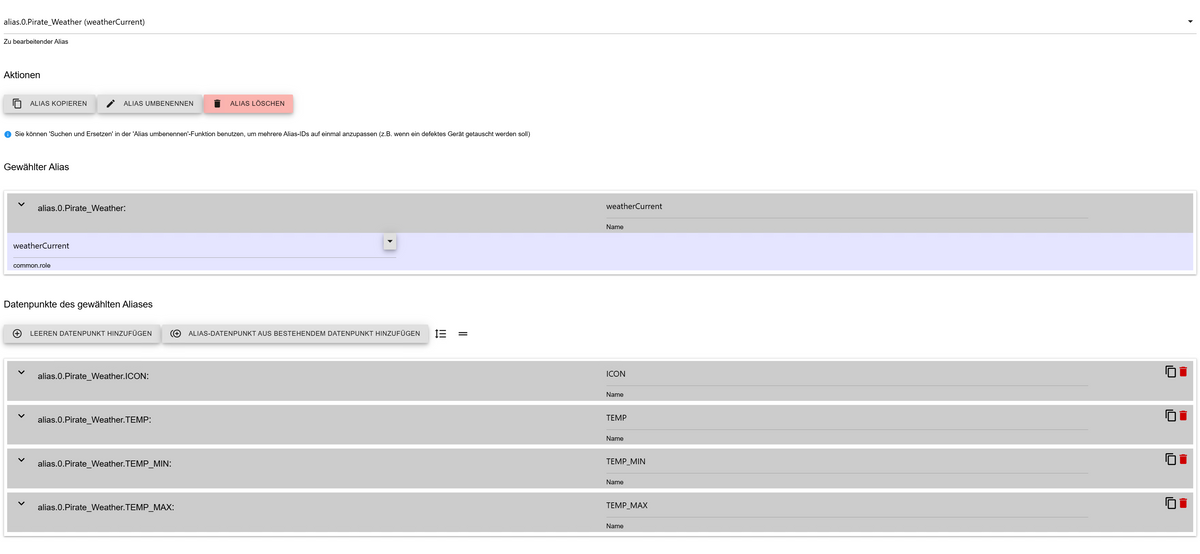Viewport: 1200px width, 554px height.
Task: Copy the ICON datapoint row
Action: point(1170,372)
